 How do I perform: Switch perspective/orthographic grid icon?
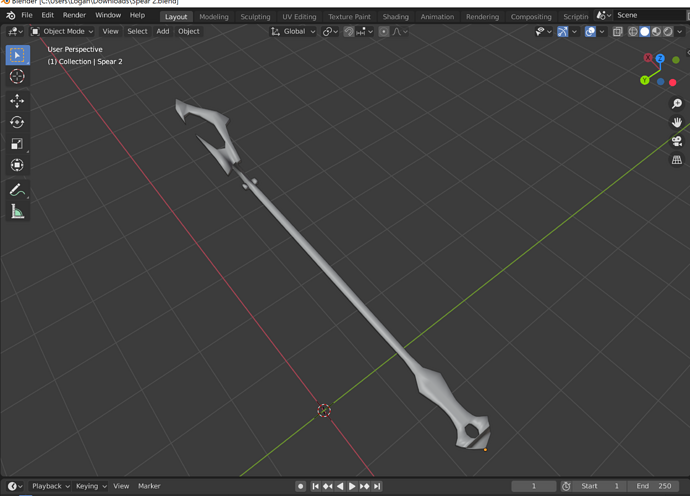click(677, 160)
